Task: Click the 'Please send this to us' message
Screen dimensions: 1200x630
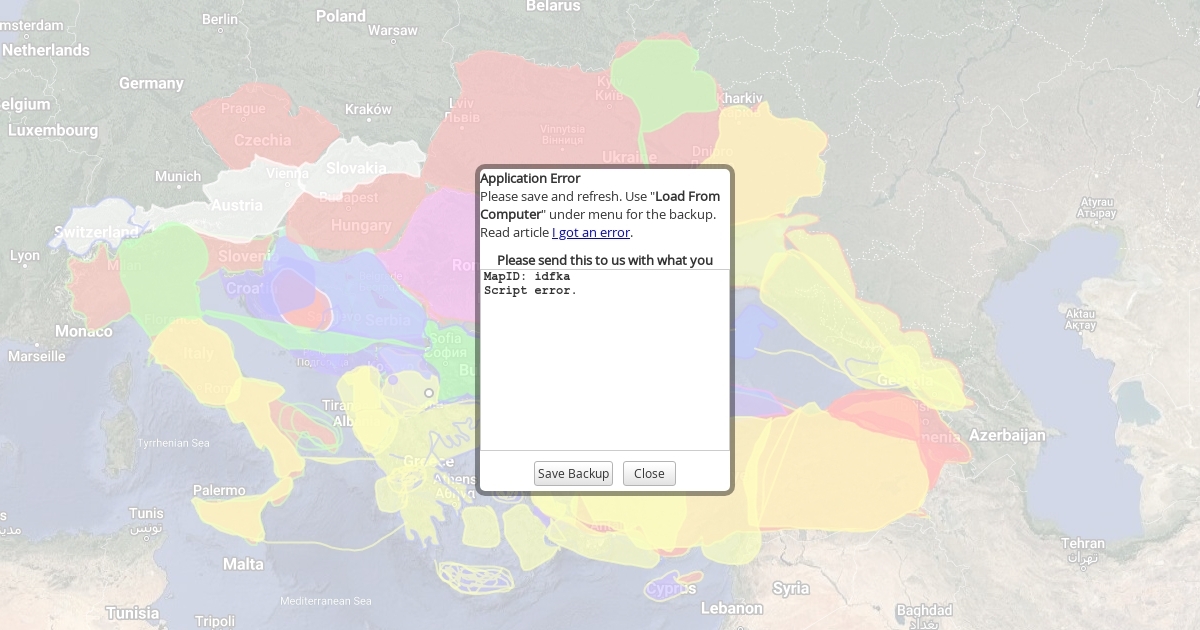Action: pos(605,260)
